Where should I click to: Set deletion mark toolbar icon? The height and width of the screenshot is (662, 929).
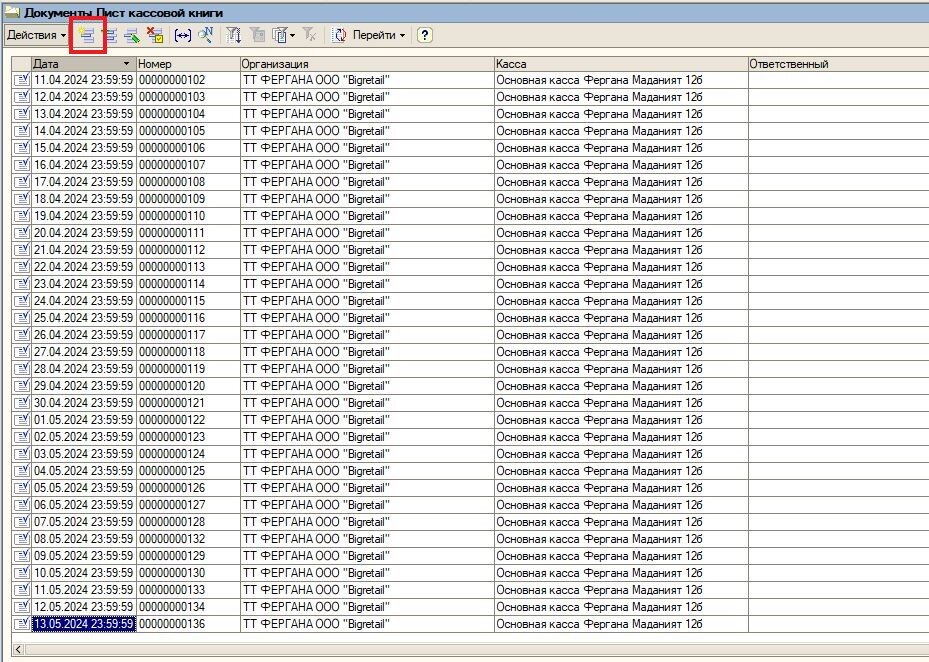(x=155, y=36)
